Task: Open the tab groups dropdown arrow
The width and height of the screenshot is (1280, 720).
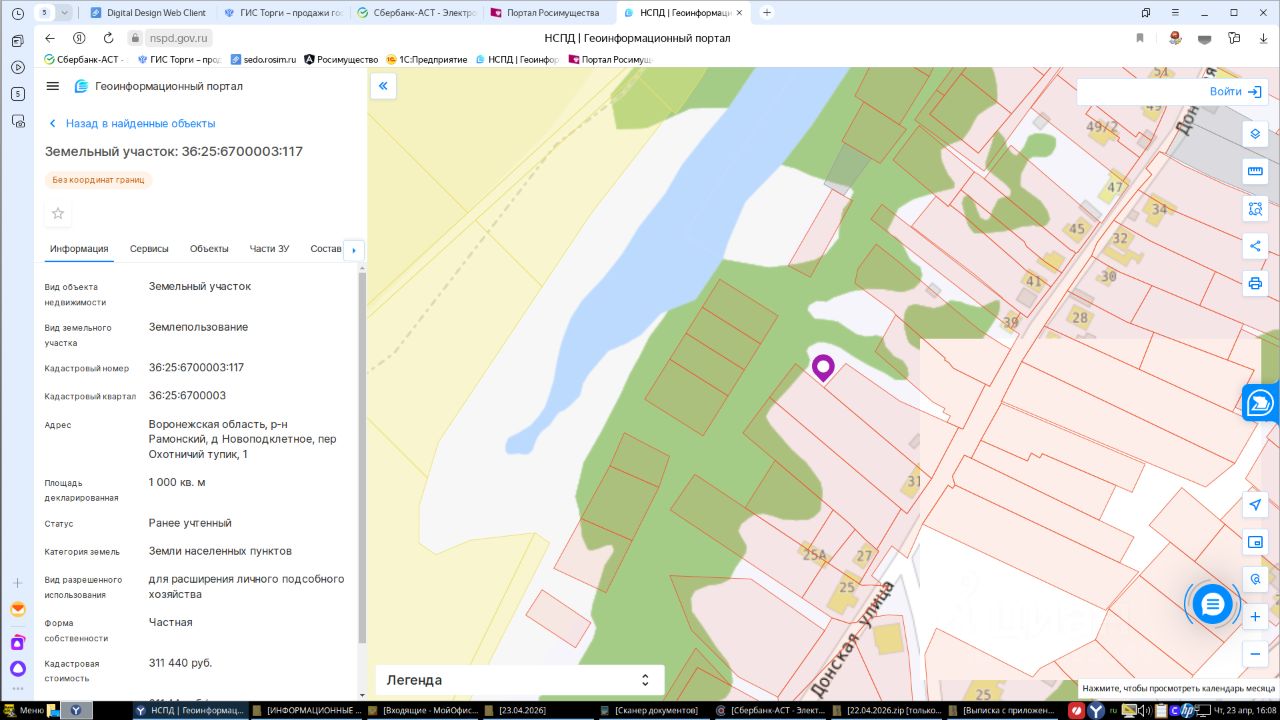Action: point(65,13)
